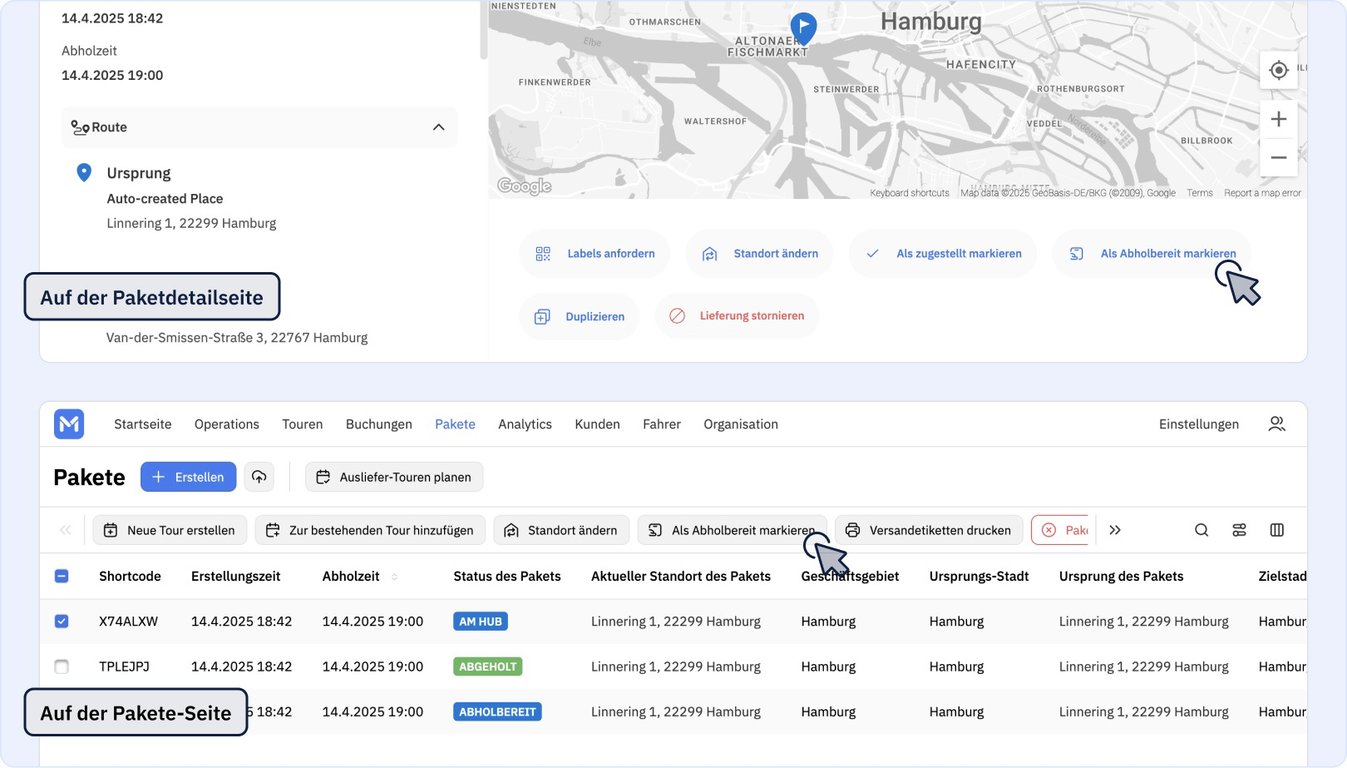
Task: Click Labels anfordern button
Action: point(594,254)
